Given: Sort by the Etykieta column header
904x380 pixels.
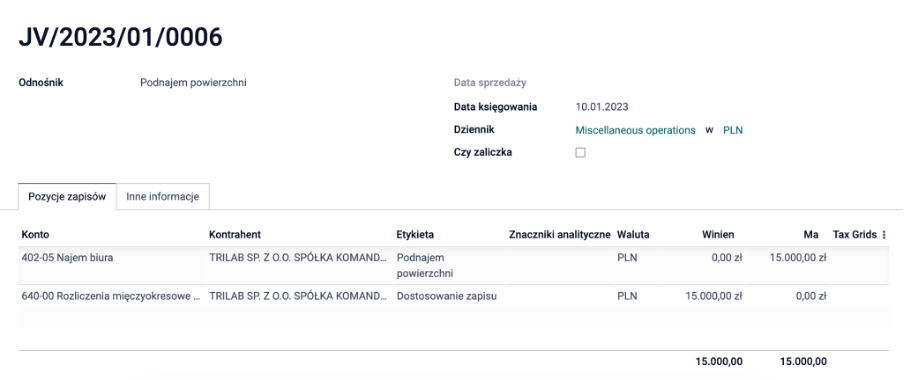Looking at the screenshot, I should point(415,235).
